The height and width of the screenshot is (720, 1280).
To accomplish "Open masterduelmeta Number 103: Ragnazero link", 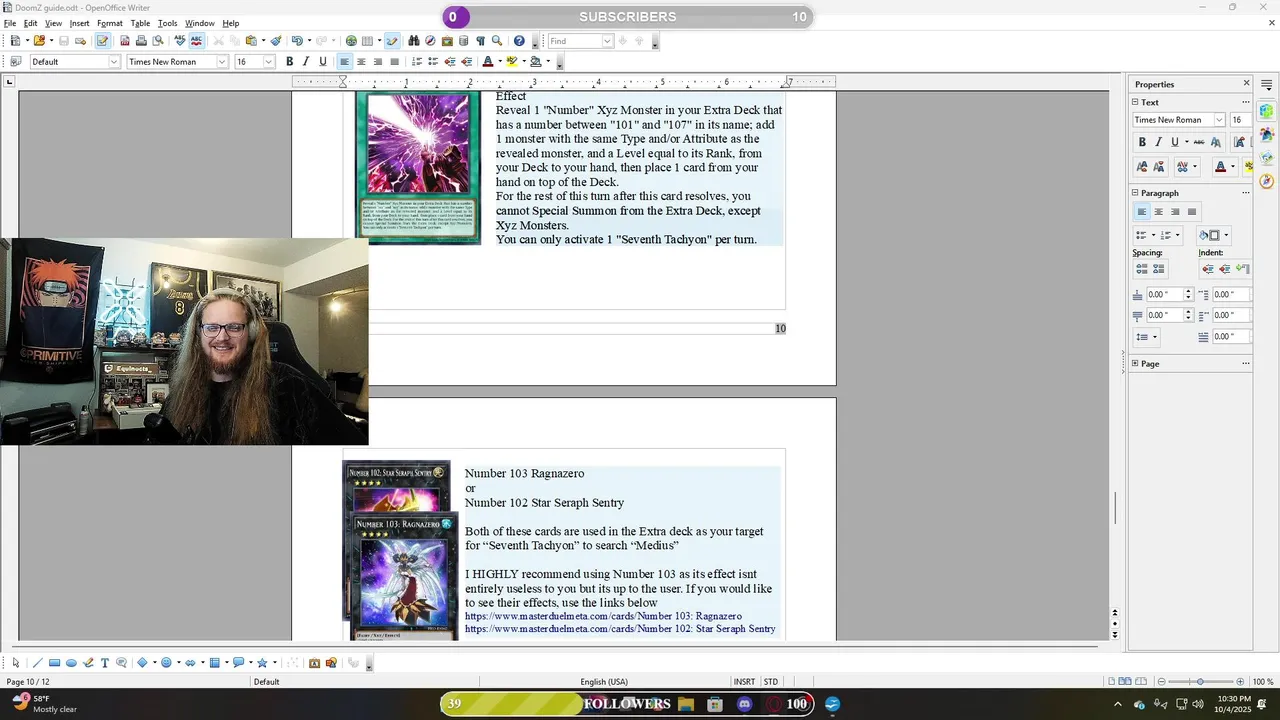I will pyautogui.click(x=603, y=616).
